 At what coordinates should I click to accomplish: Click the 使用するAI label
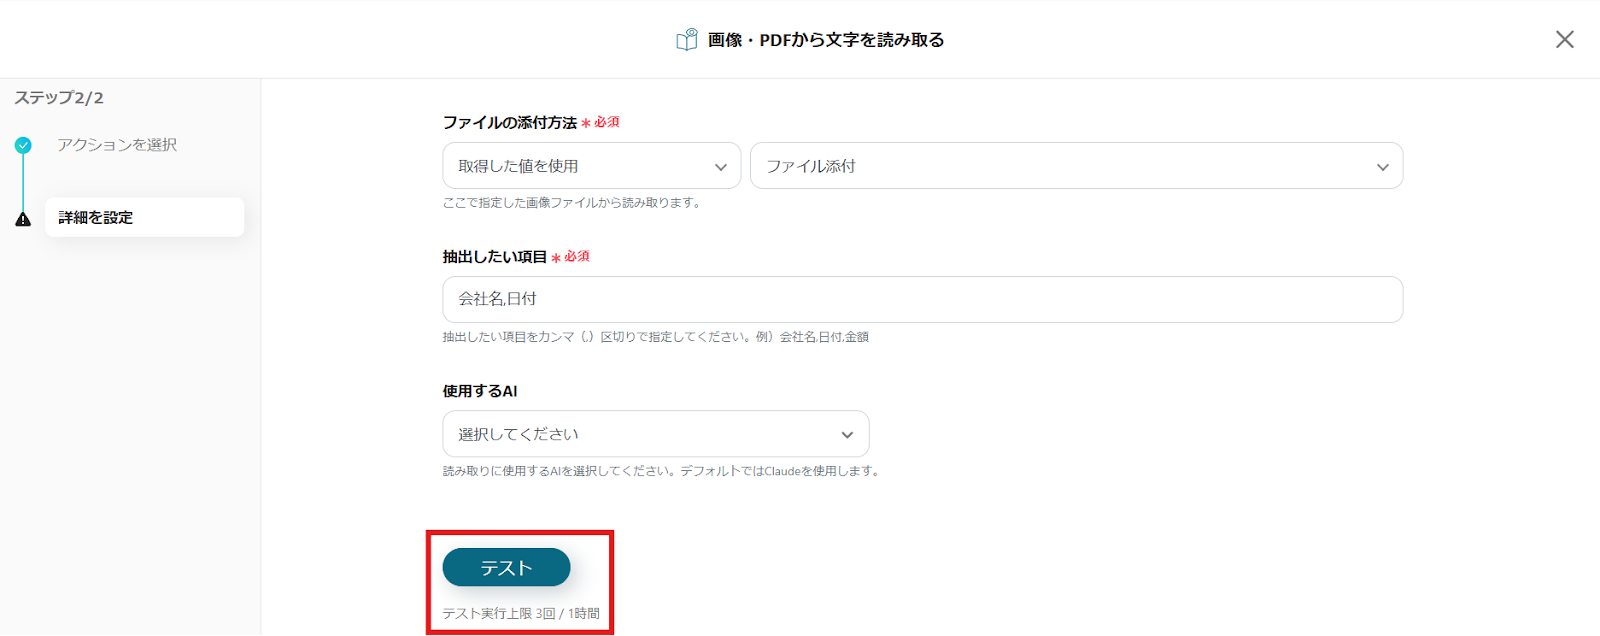(x=480, y=391)
